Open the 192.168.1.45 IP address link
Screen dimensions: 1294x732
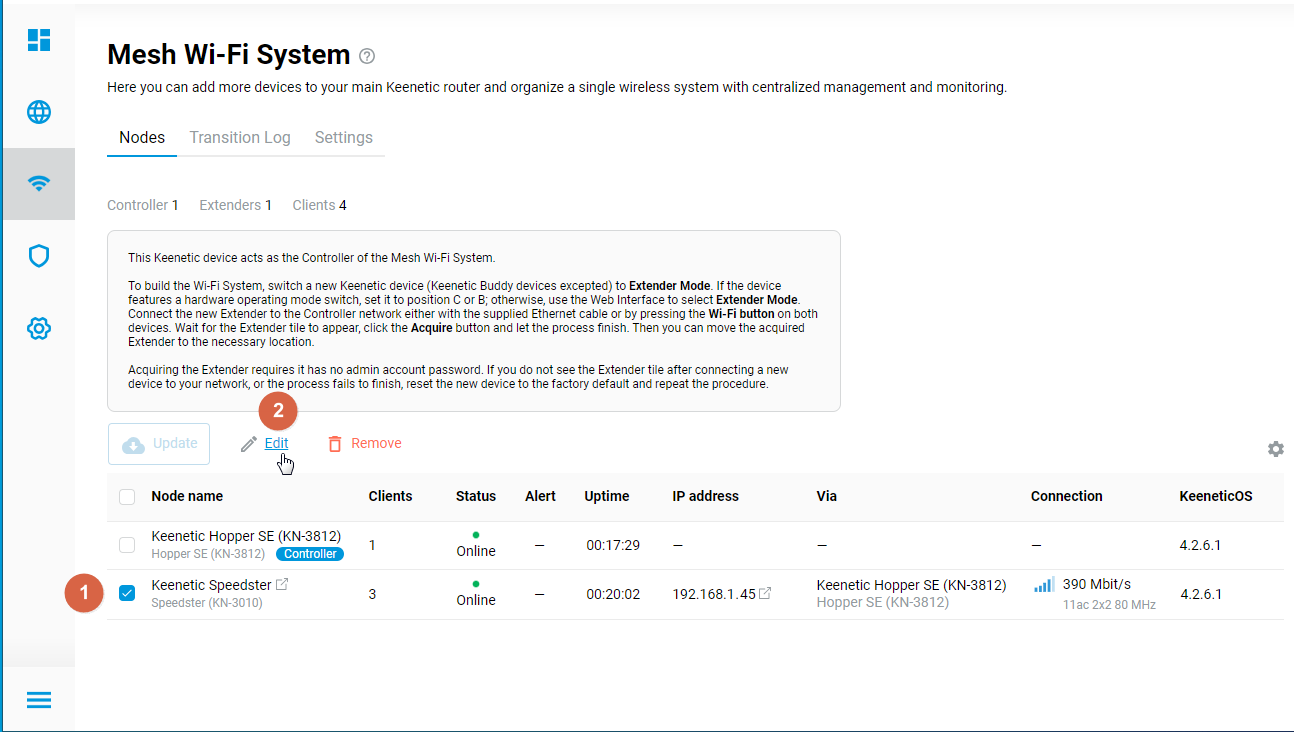[714, 594]
